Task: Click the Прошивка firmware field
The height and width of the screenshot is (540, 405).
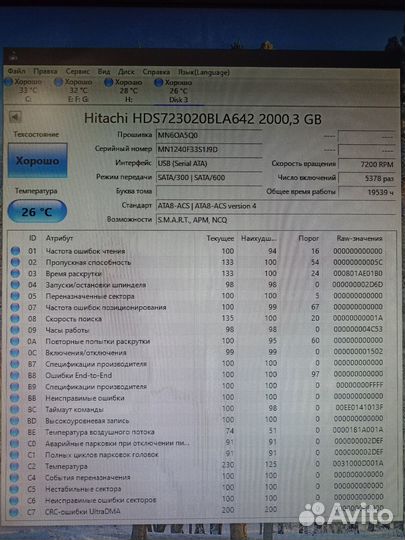Action: 209,135
